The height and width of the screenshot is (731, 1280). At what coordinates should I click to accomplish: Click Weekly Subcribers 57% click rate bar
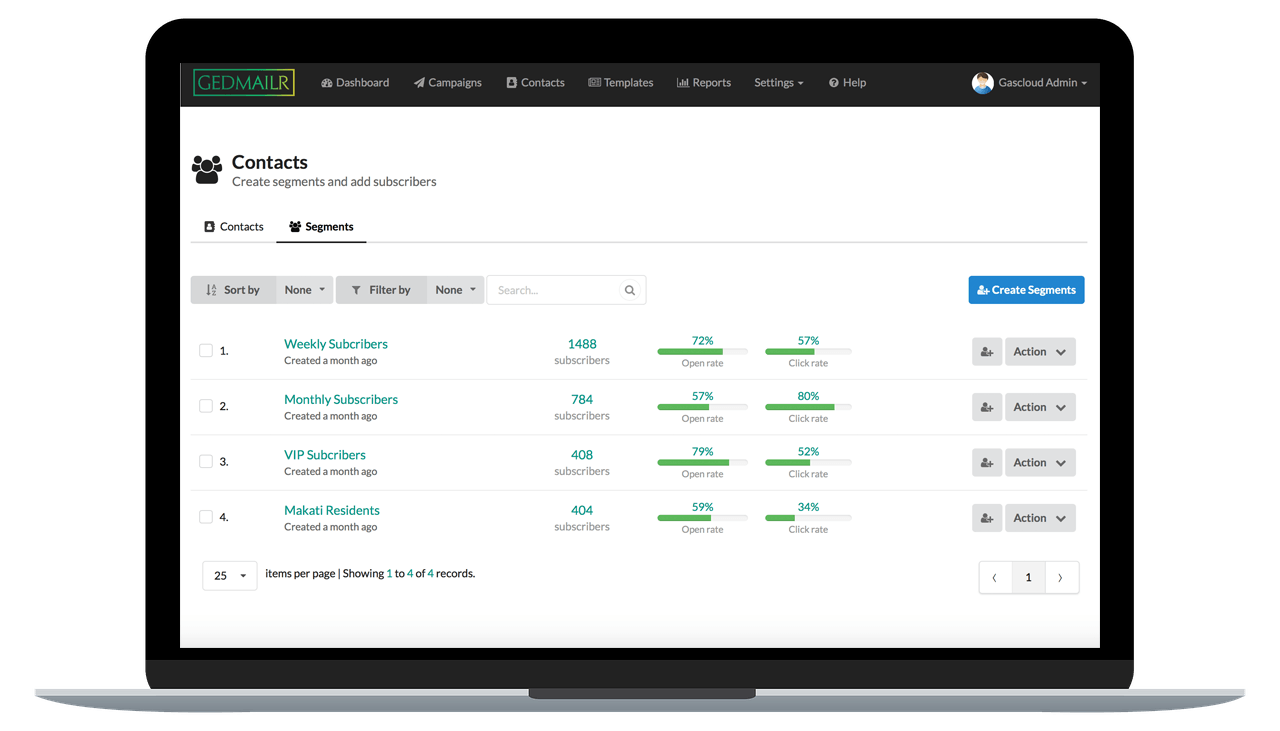click(x=808, y=352)
